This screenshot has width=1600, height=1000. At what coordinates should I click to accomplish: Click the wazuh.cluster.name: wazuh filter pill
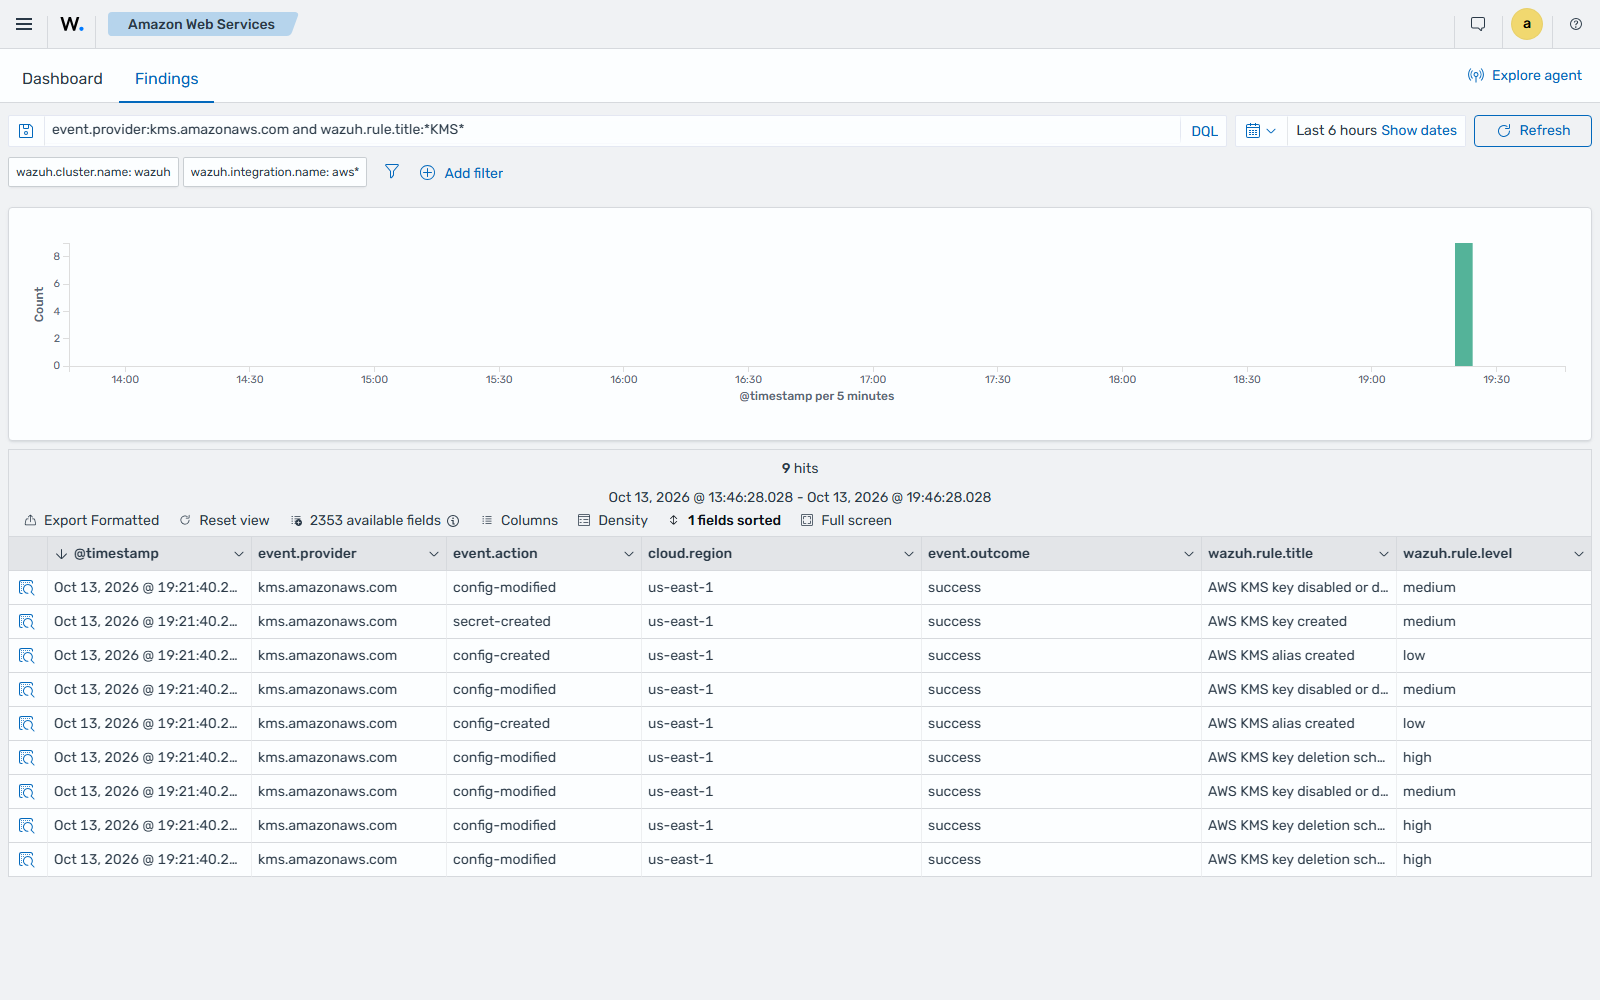93,172
